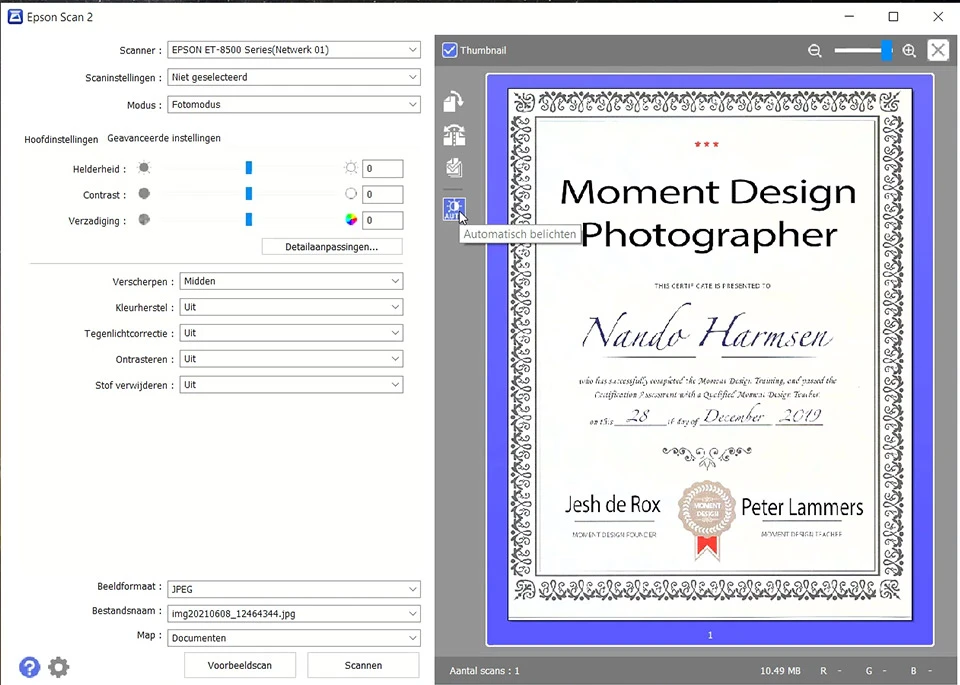Screen dimensions: 960x685
Task: Expand the Verscherpen dropdown set to Midden
Action: [291, 281]
